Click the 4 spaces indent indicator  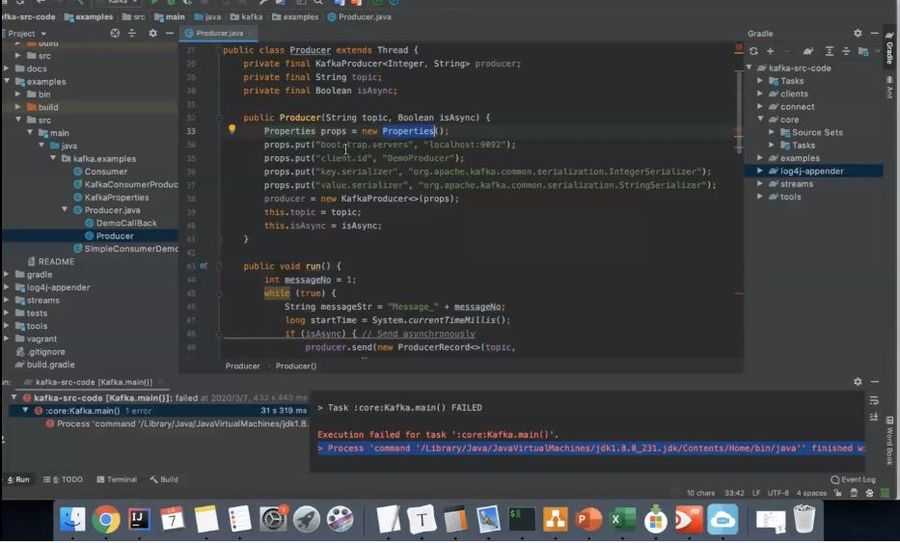click(x=811, y=492)
